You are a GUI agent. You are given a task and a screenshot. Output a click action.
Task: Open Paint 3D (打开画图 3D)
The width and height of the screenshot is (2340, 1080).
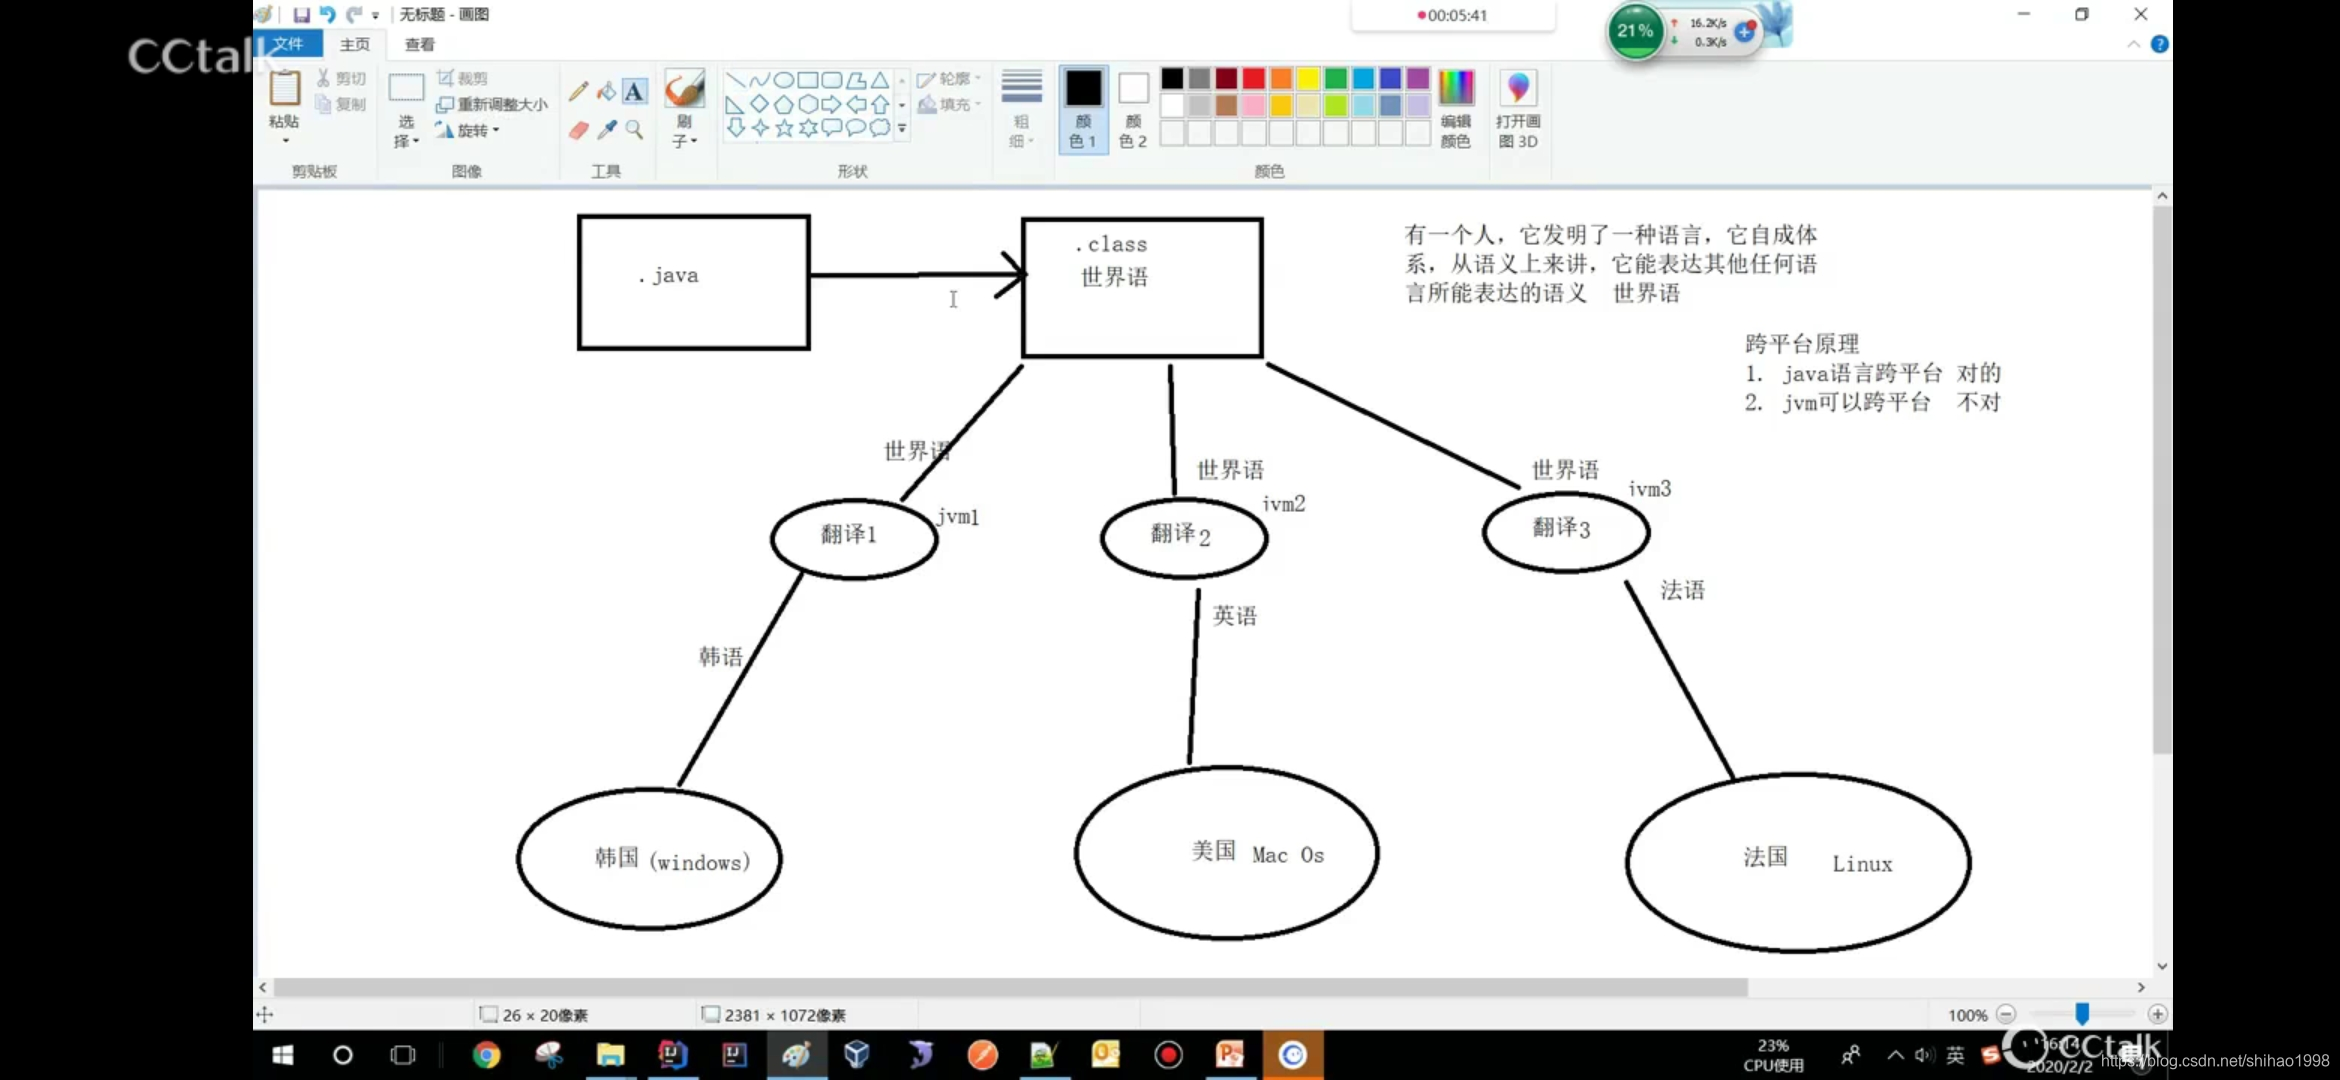coord(1518,109)
